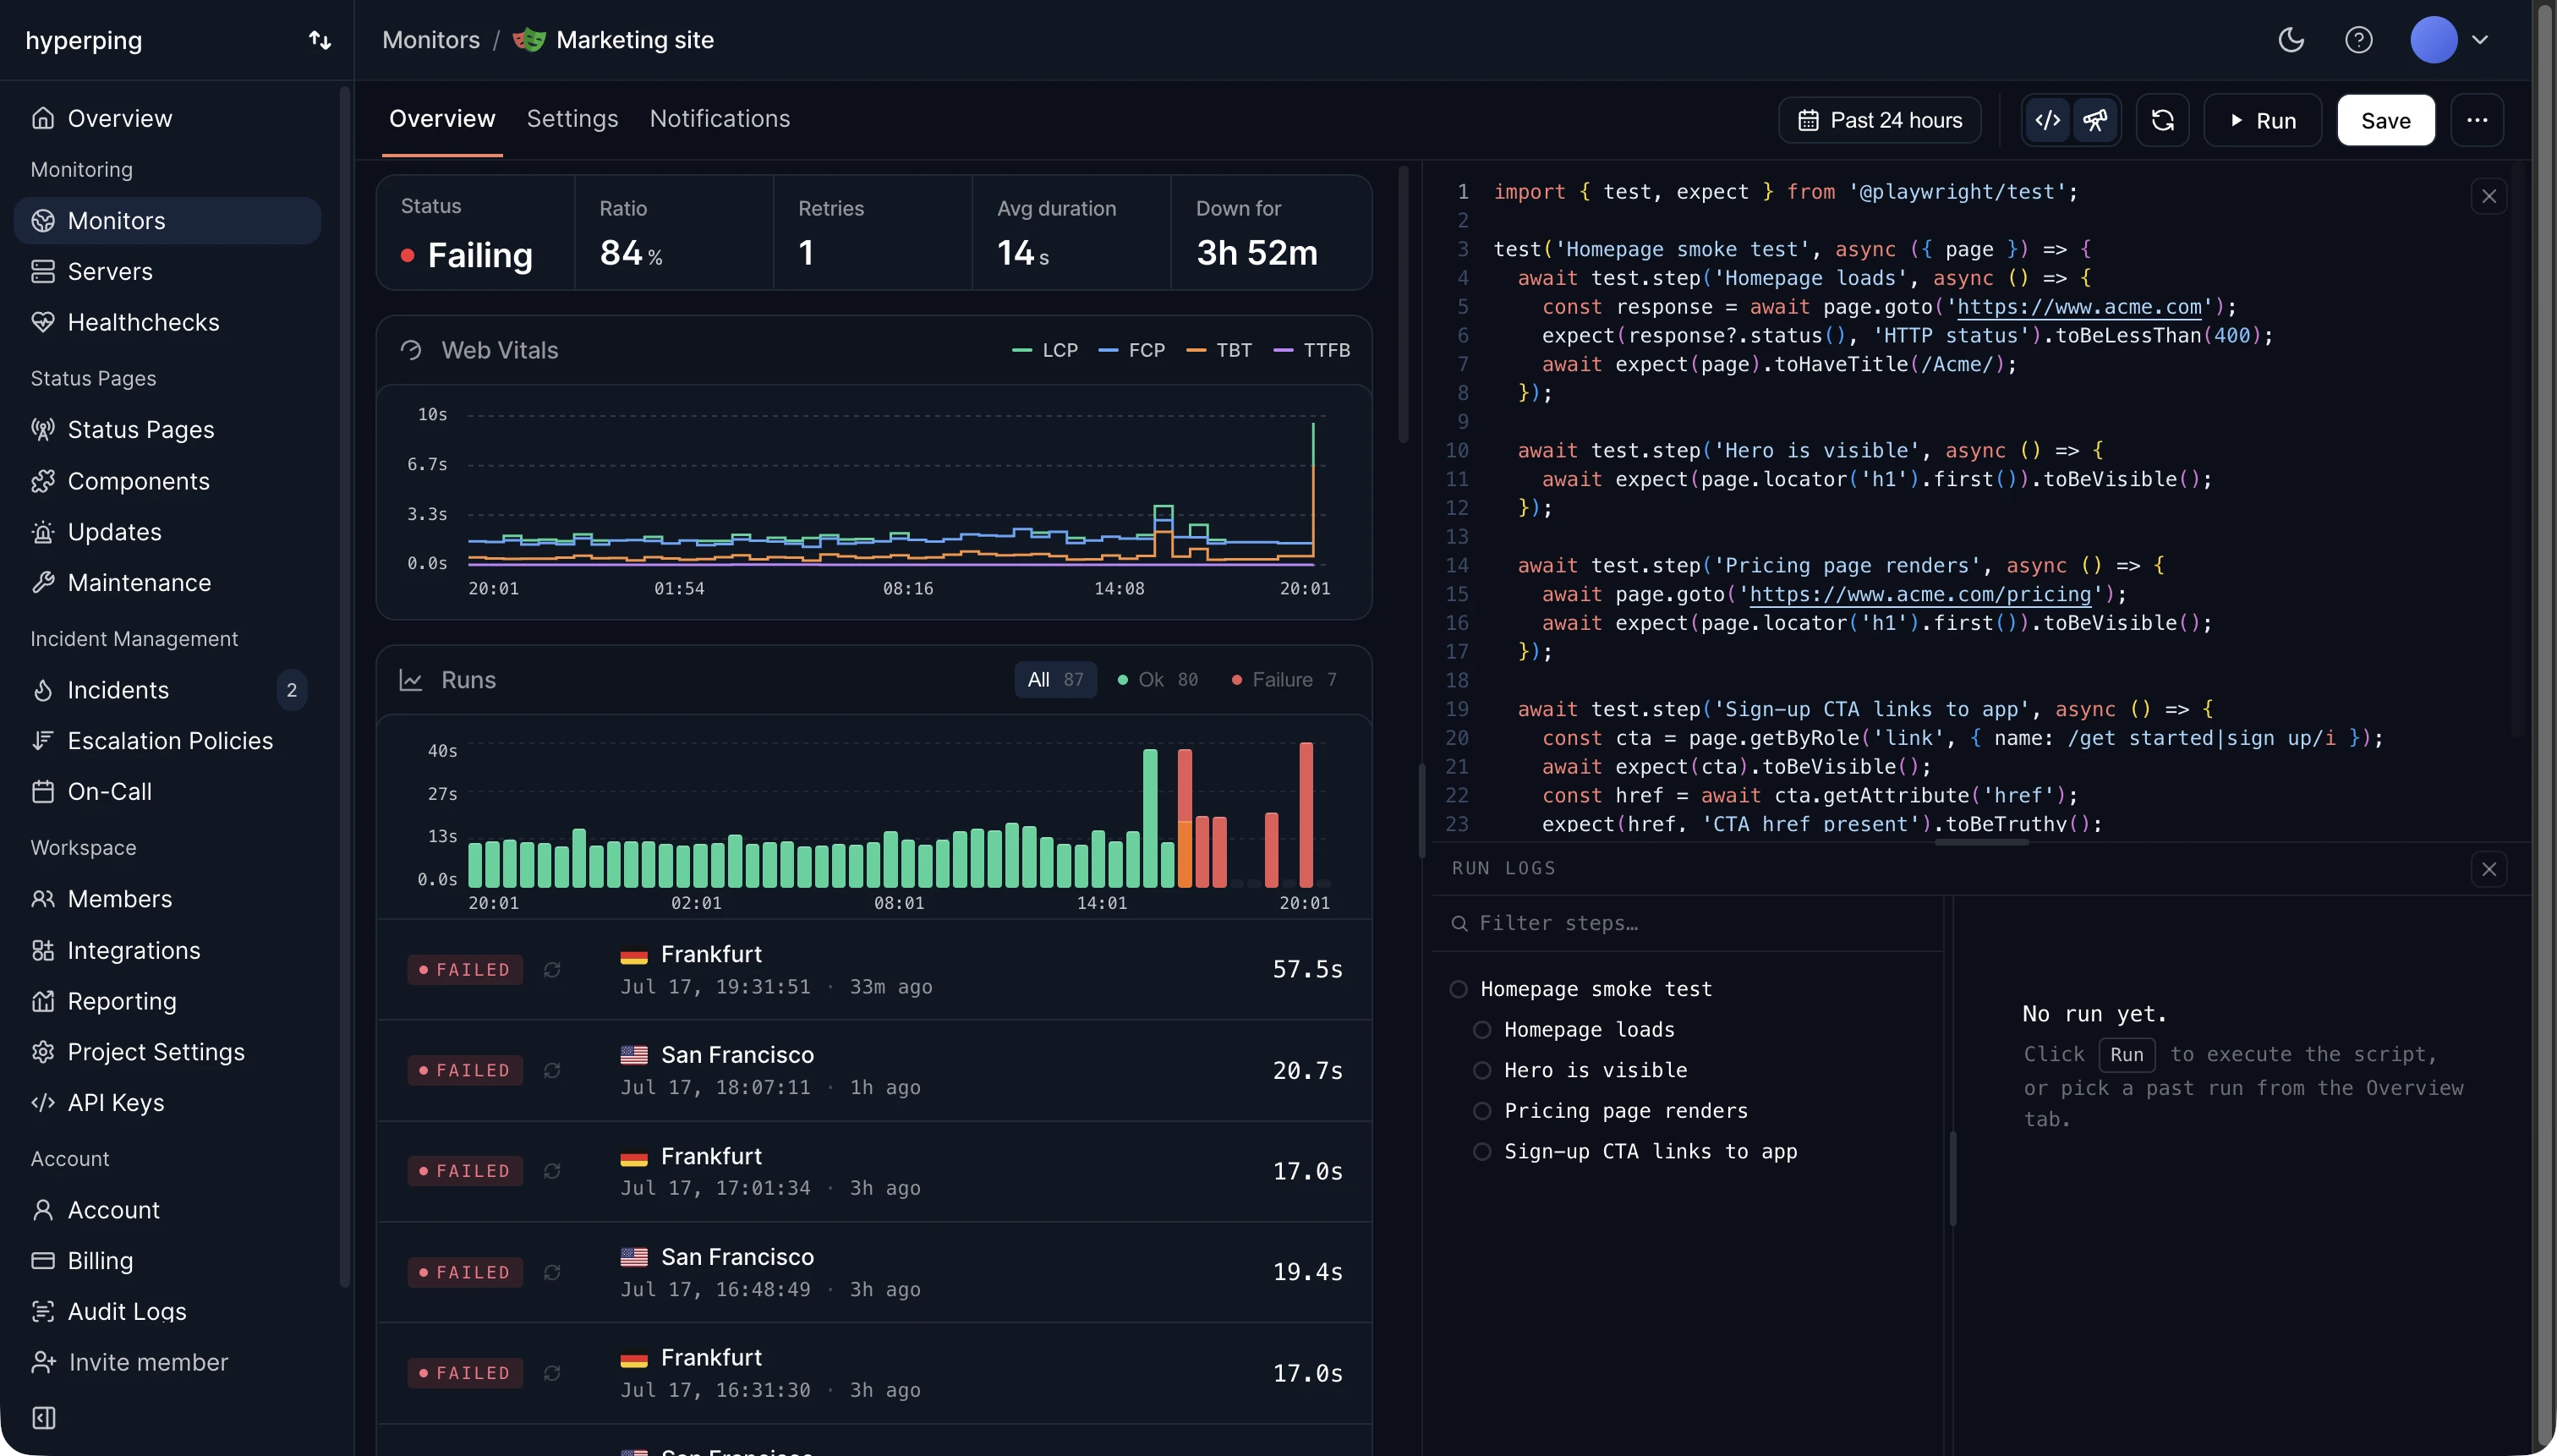This screenshot has height=1456, width=2557.
Task: Open the San Francisco 18:07:11 failed run
Action: click(x=874, y=1070)
